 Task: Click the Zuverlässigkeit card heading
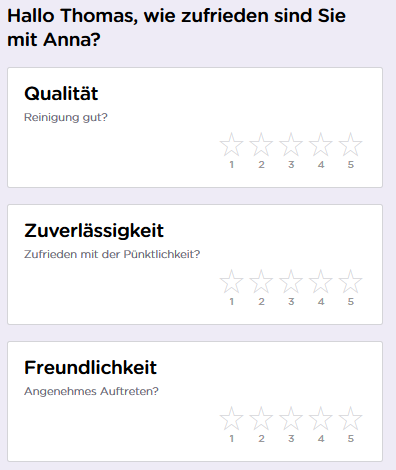94,231
